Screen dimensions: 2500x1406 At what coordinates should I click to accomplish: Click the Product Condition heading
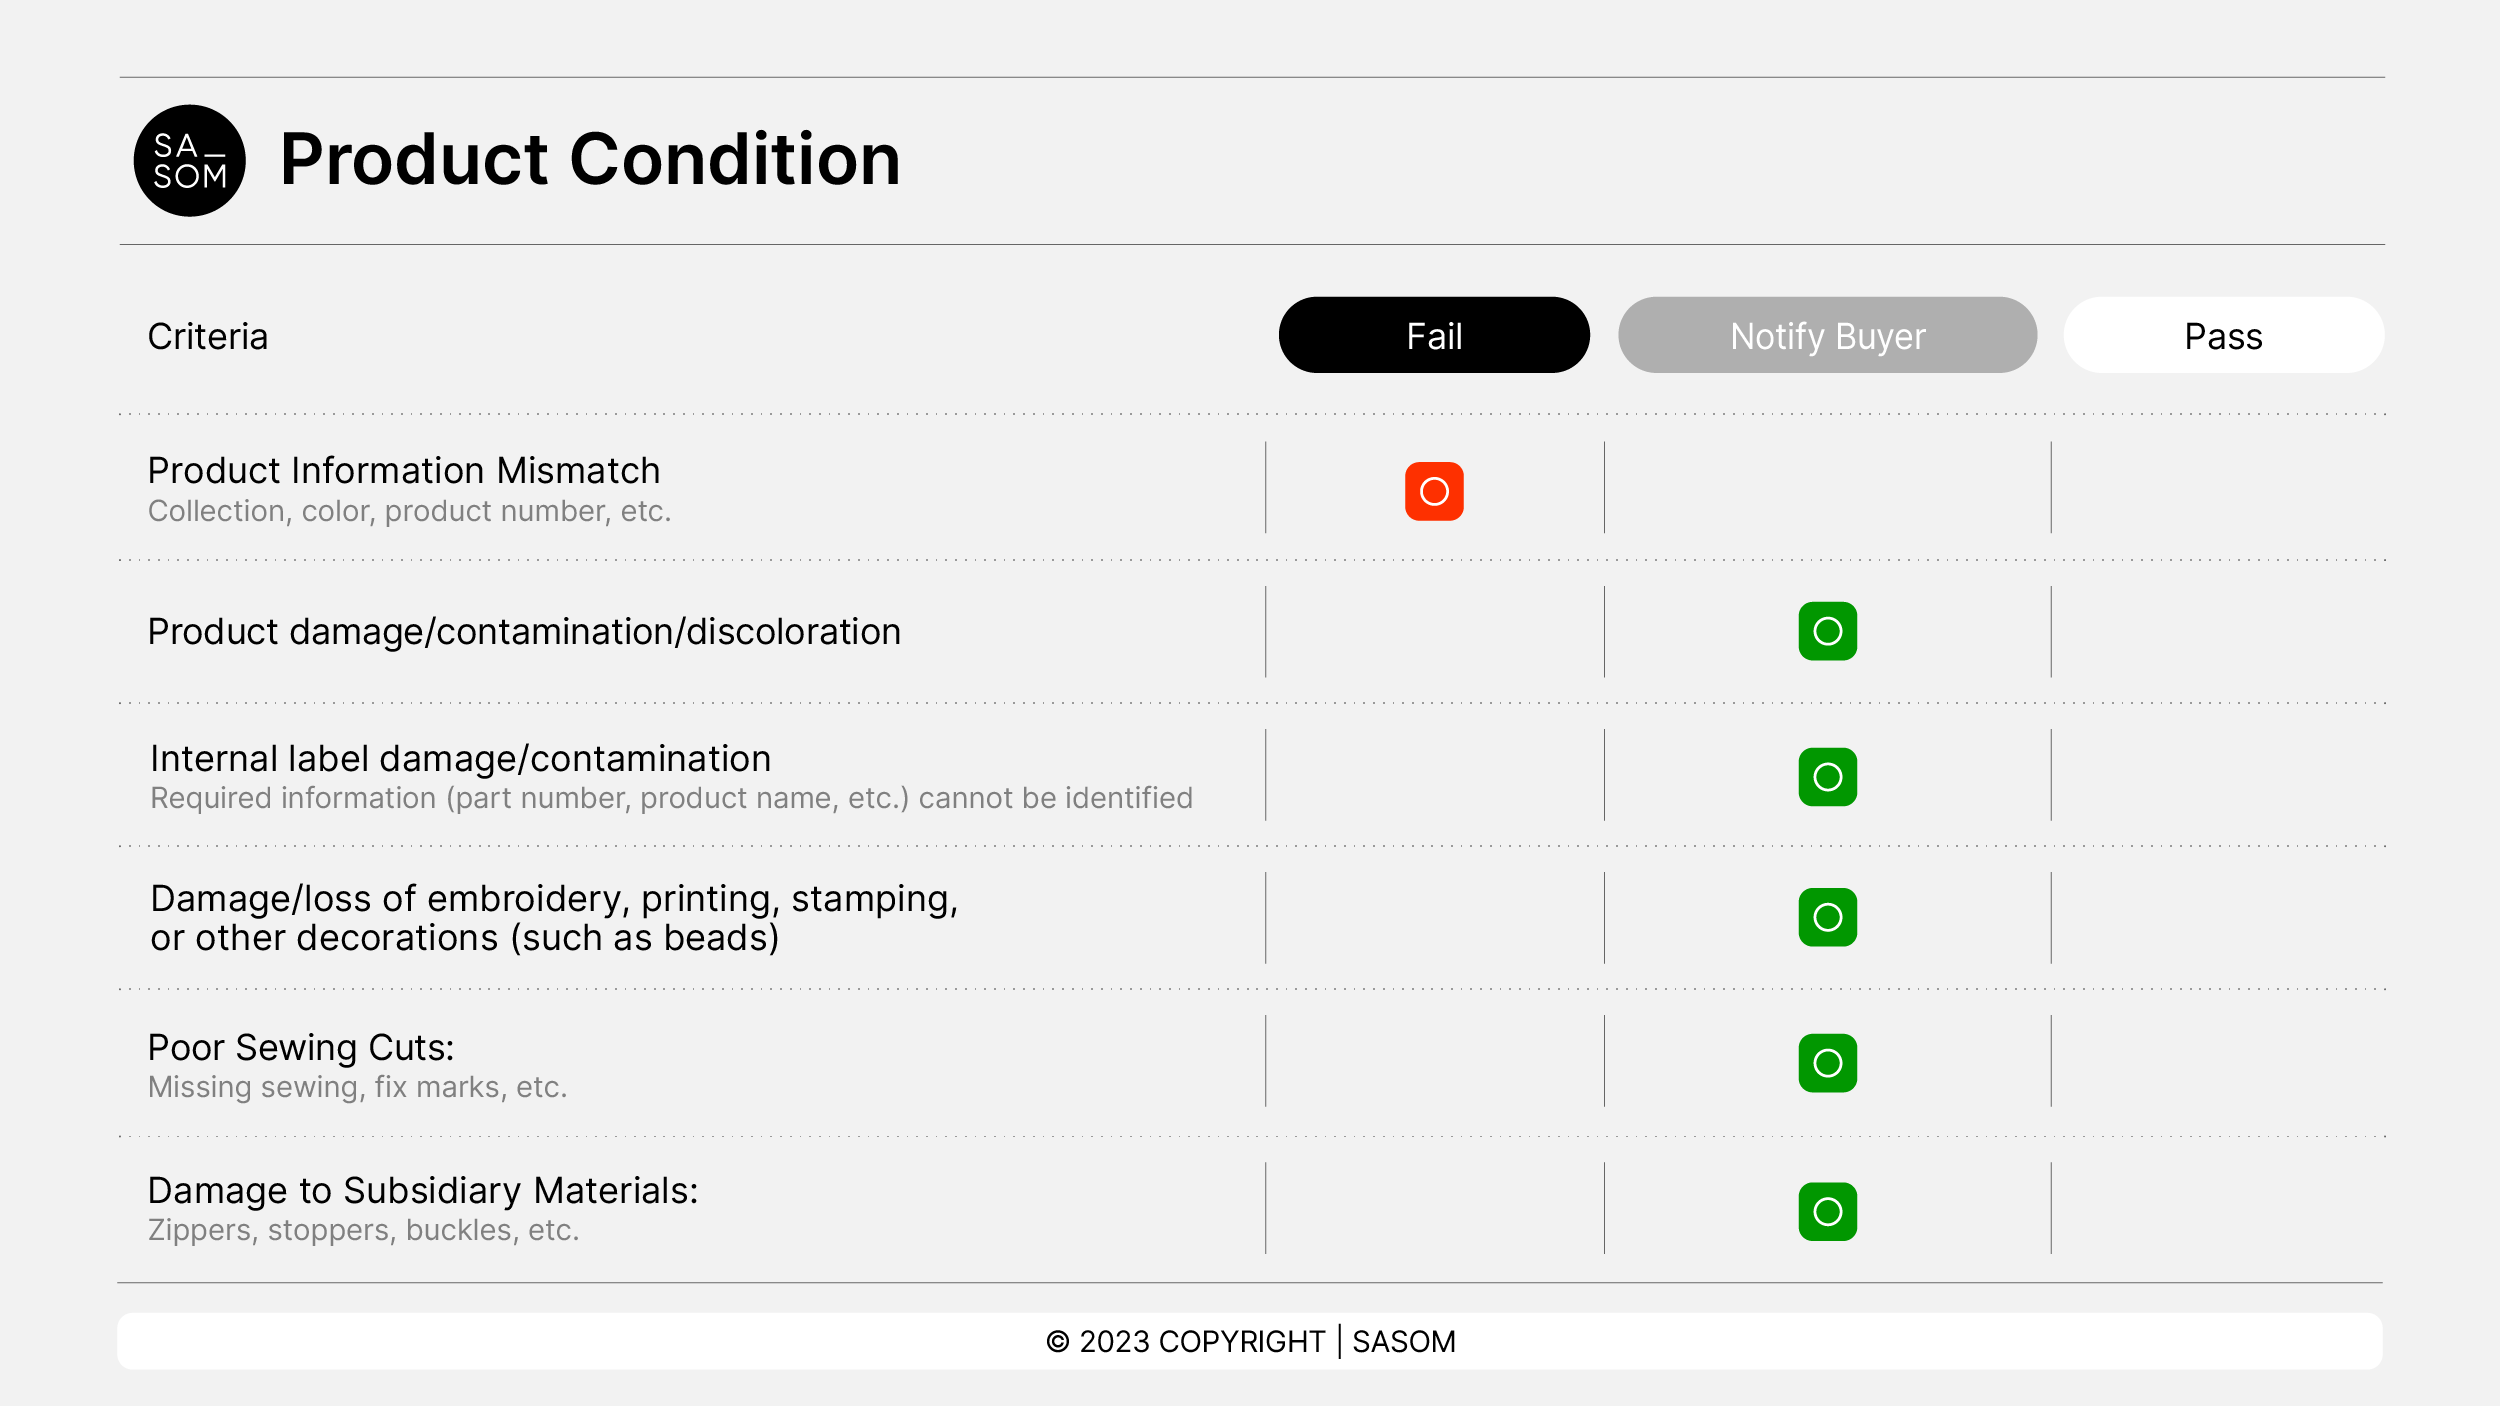coord(590,160)
